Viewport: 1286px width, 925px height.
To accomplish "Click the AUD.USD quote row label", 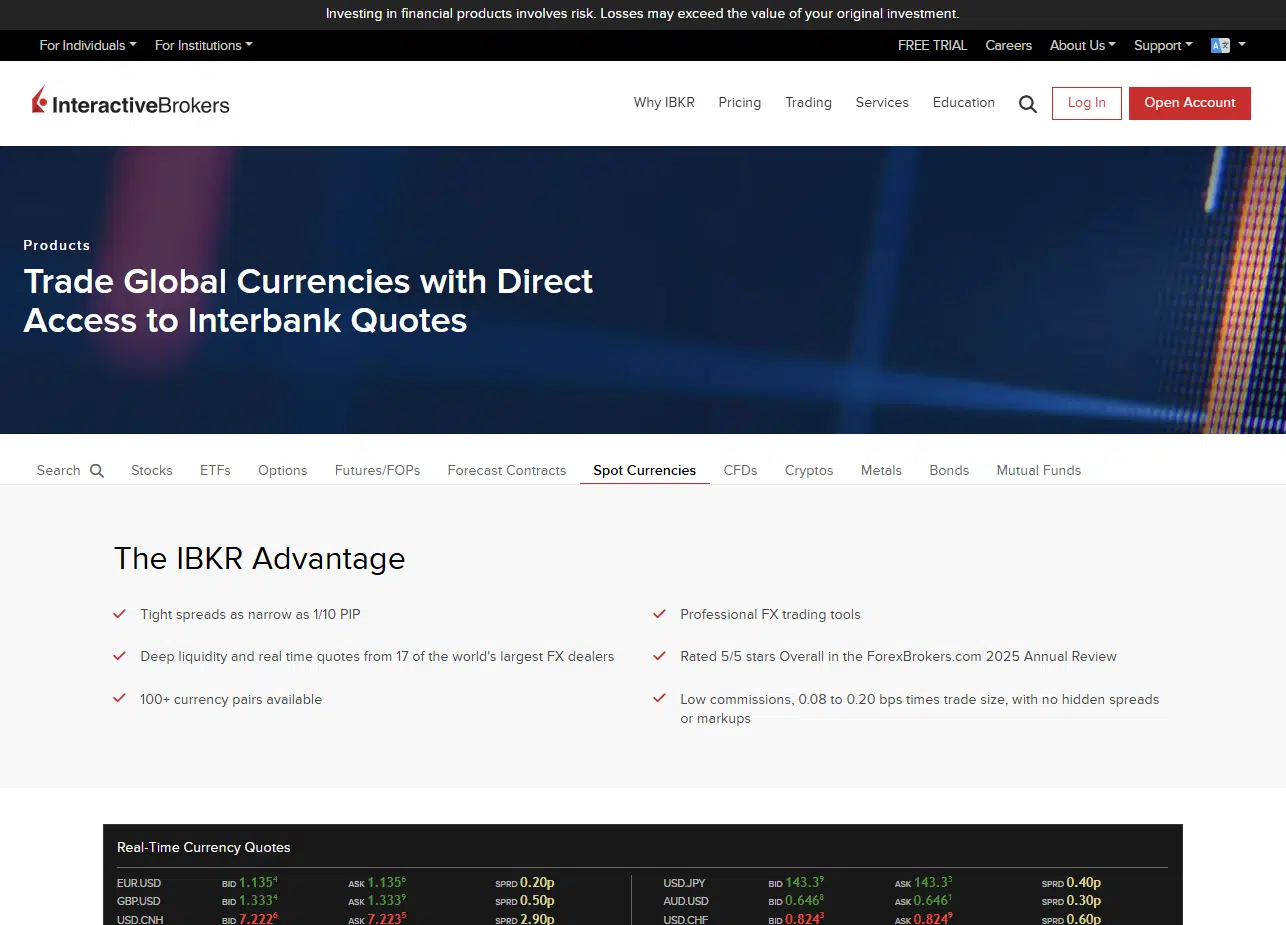I will pyautogui.click(x=686, y=901).
